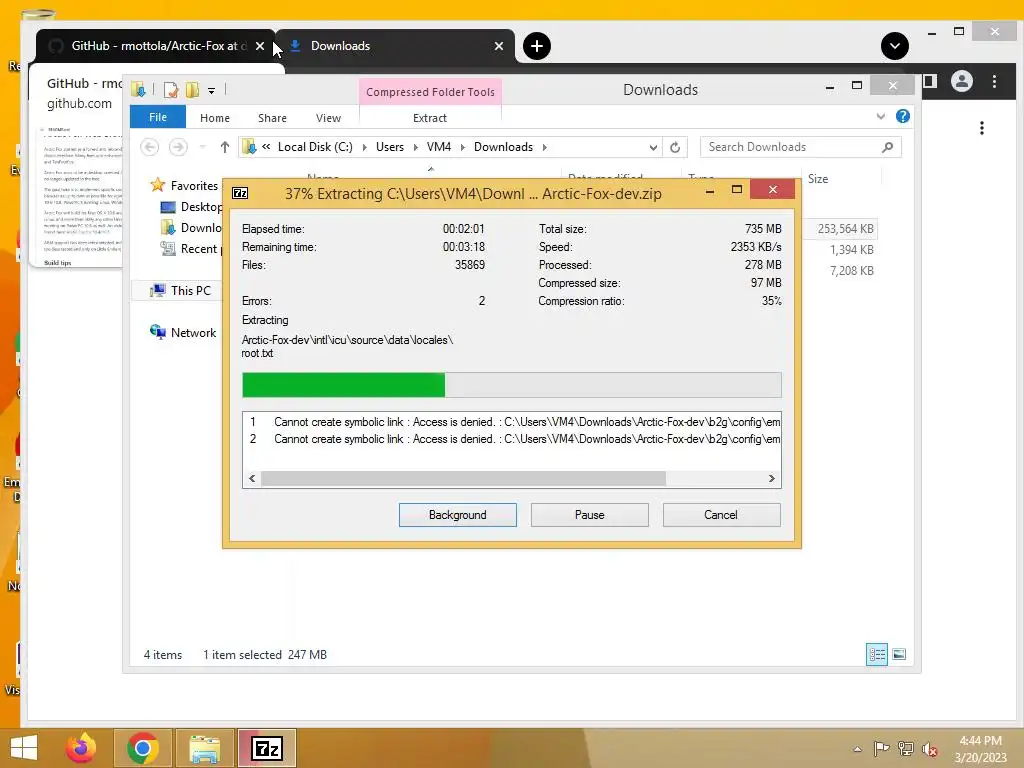Click Users breadcrumb segment
Viewport: 1024px width, 768px height.
point(390,147)
